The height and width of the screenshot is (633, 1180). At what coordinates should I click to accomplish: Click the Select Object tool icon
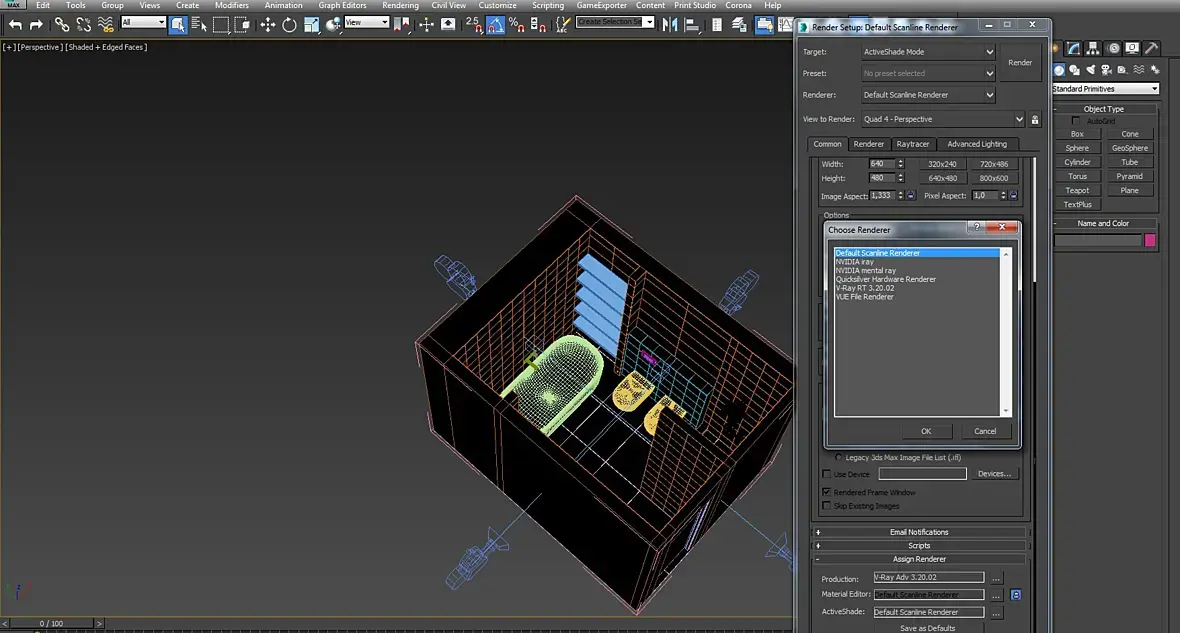[x=178, y=24]
